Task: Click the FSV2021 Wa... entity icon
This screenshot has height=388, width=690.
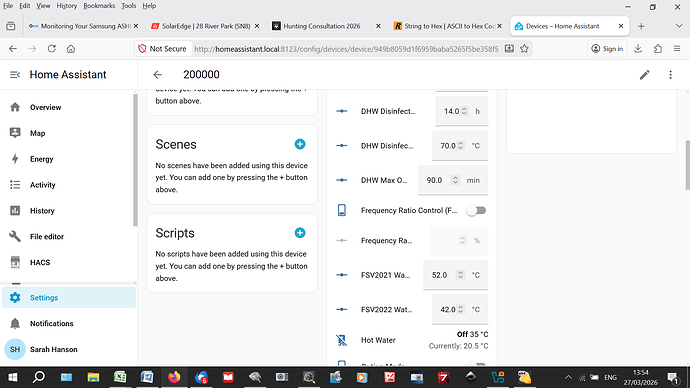Action: point(341,275)
